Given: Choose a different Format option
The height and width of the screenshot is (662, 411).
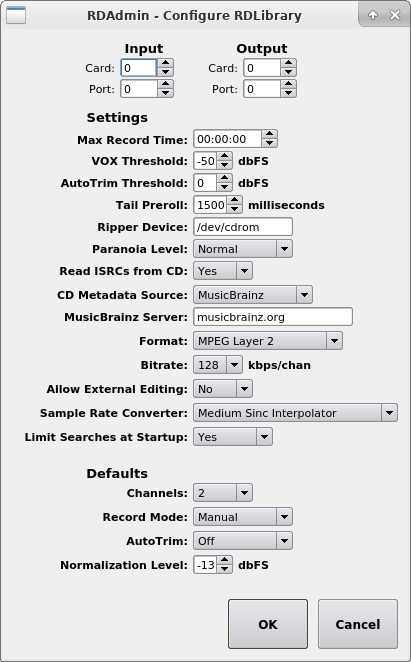Looking at the screenshot, I should point(268,341).
